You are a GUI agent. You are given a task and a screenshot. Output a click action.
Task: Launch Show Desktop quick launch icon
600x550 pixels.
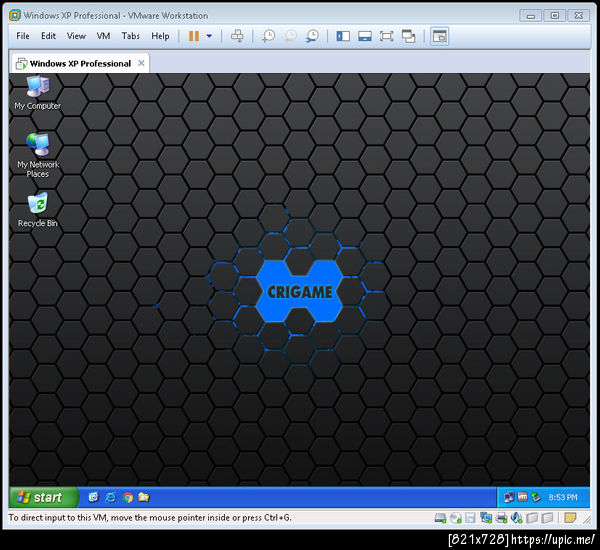pos(93,497)
